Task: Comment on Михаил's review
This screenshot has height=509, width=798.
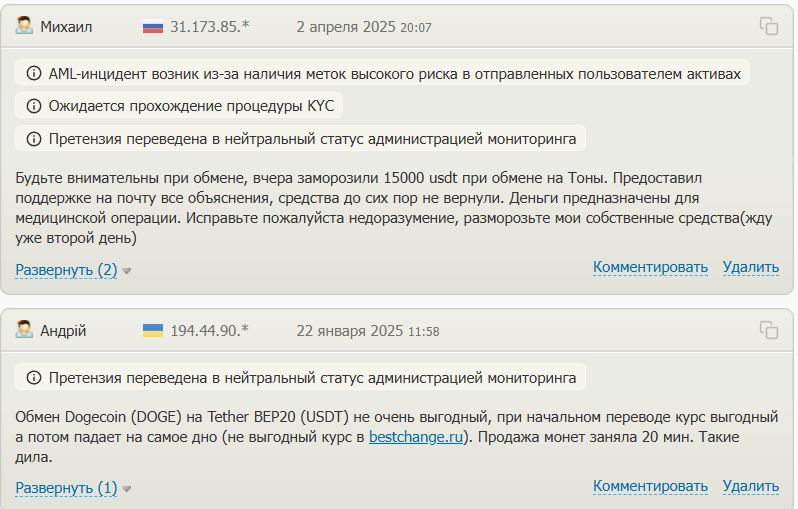Action: coord(650,267)
